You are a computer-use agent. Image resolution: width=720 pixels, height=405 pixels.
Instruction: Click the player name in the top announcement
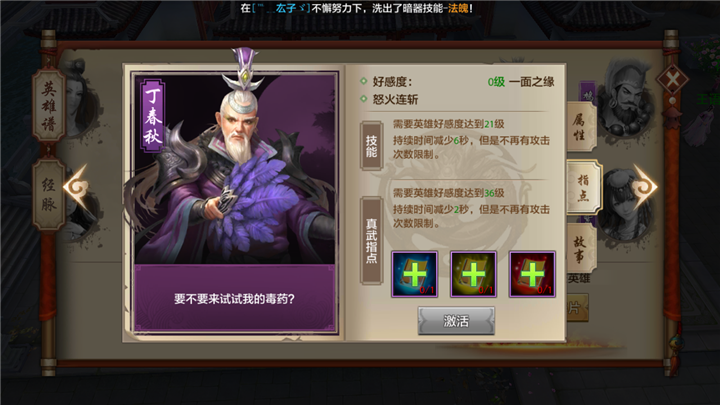tap(281, 8)
